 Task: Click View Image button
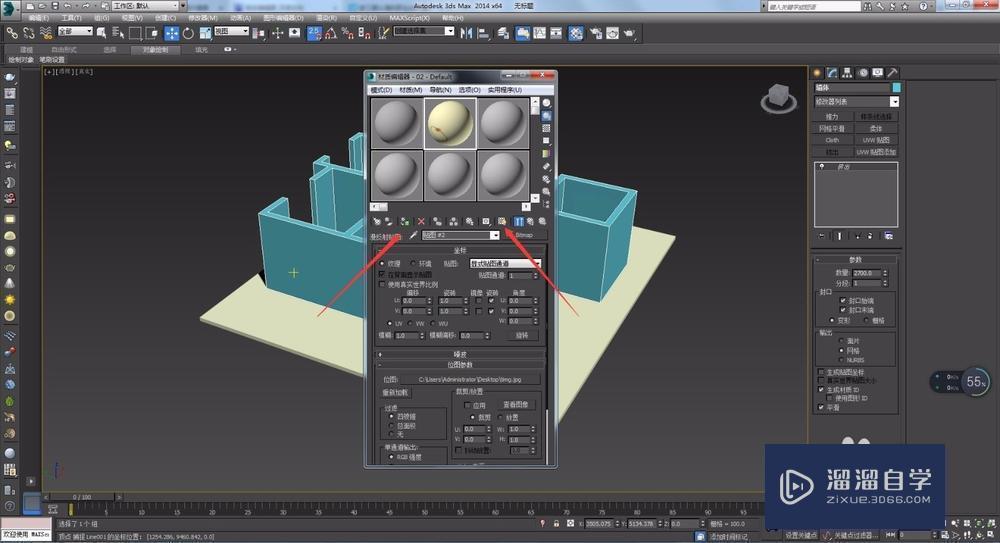coord(515,405)
